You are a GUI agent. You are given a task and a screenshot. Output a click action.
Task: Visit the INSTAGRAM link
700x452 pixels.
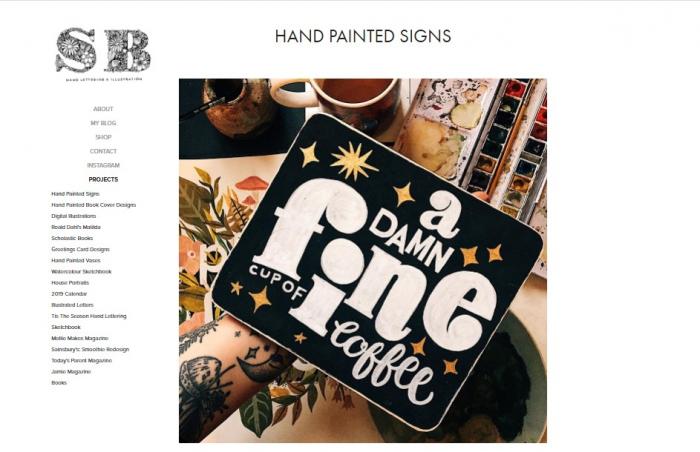(103, 165)
